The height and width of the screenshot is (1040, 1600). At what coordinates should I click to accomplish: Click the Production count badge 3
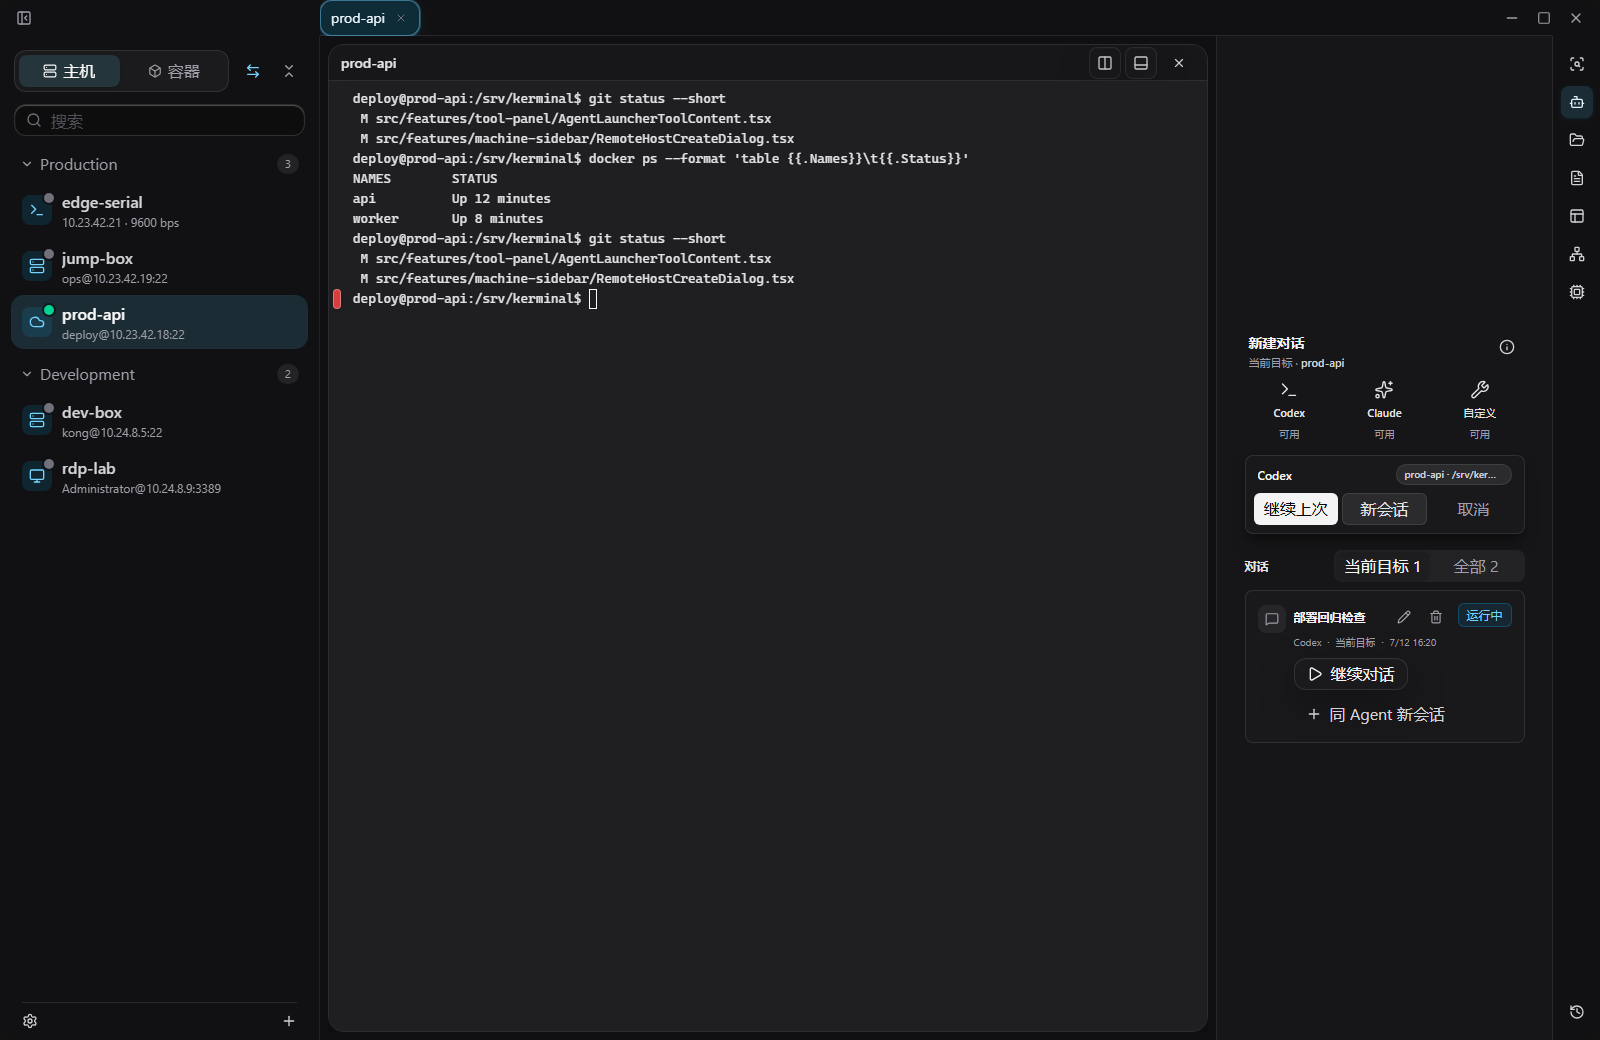pyautogui.click(x=288, y=164)
